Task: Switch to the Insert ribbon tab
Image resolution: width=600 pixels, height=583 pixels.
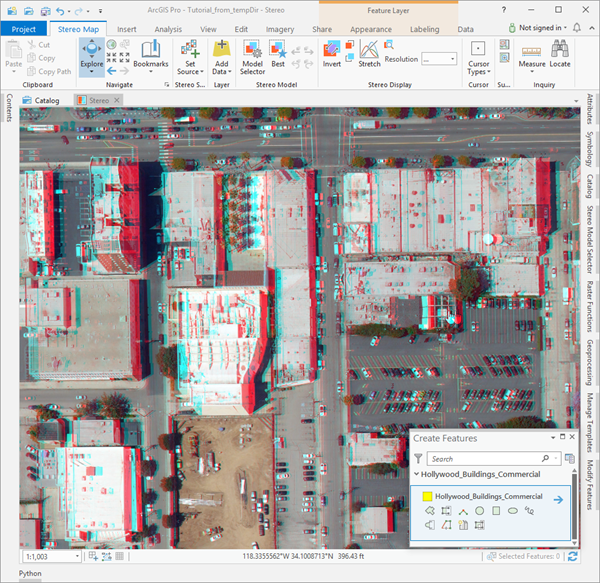Action: click(127, 29)
